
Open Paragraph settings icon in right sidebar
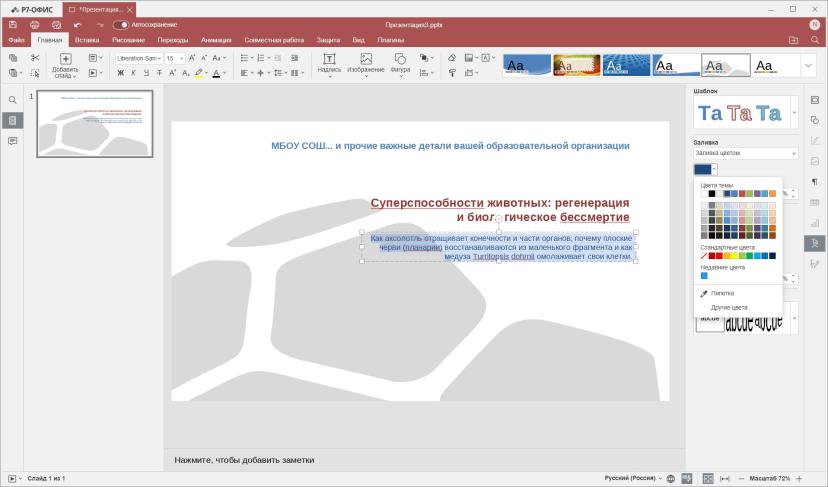coord(815,182)
